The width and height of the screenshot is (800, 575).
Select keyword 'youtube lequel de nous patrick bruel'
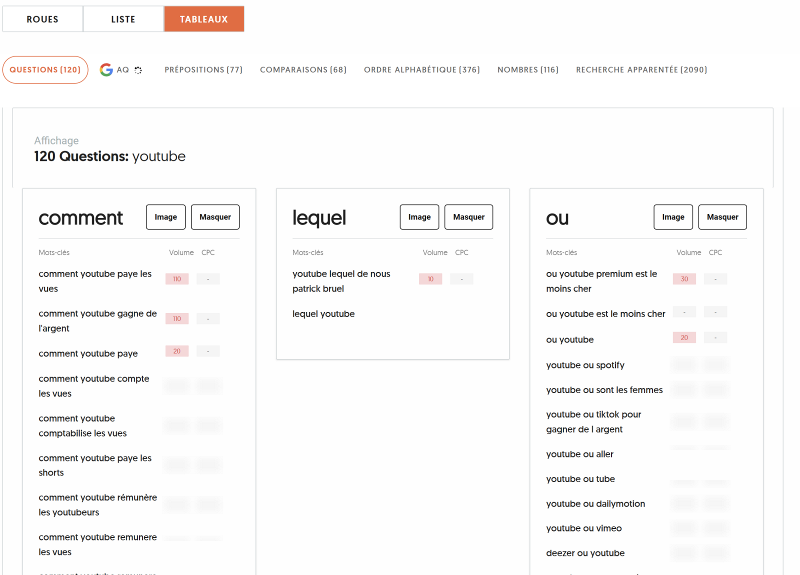[x=341, y=281]
